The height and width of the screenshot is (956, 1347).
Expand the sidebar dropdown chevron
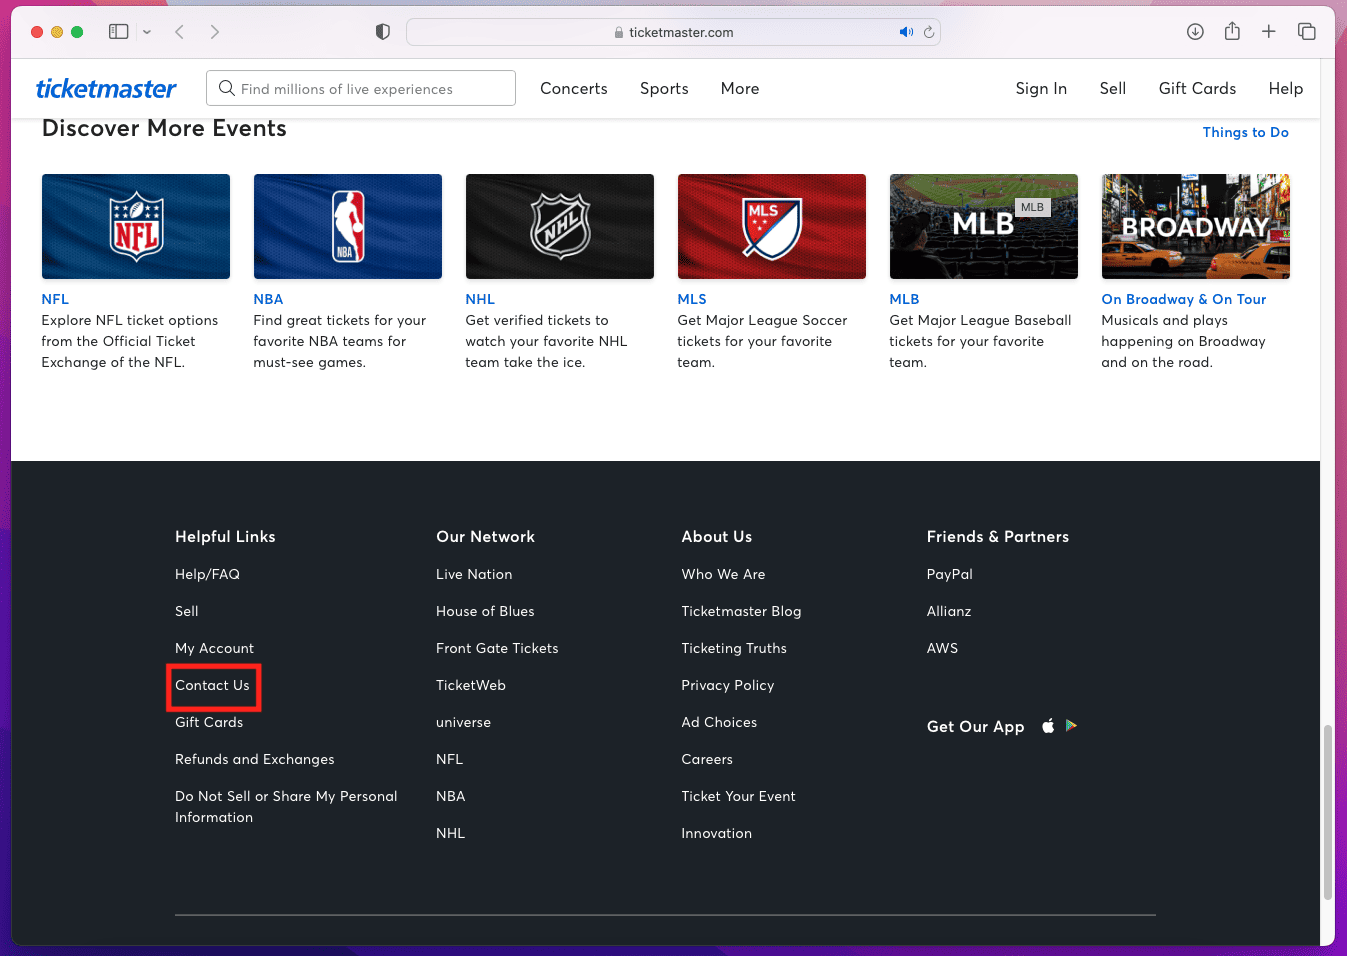point(147,32)
